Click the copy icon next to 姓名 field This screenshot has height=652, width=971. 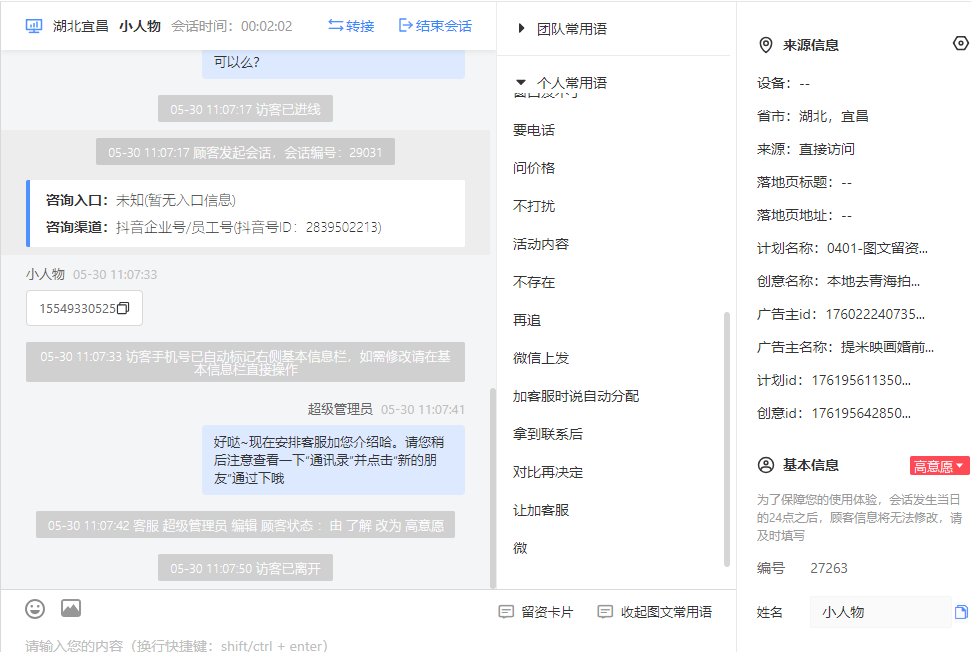[961, 612]
